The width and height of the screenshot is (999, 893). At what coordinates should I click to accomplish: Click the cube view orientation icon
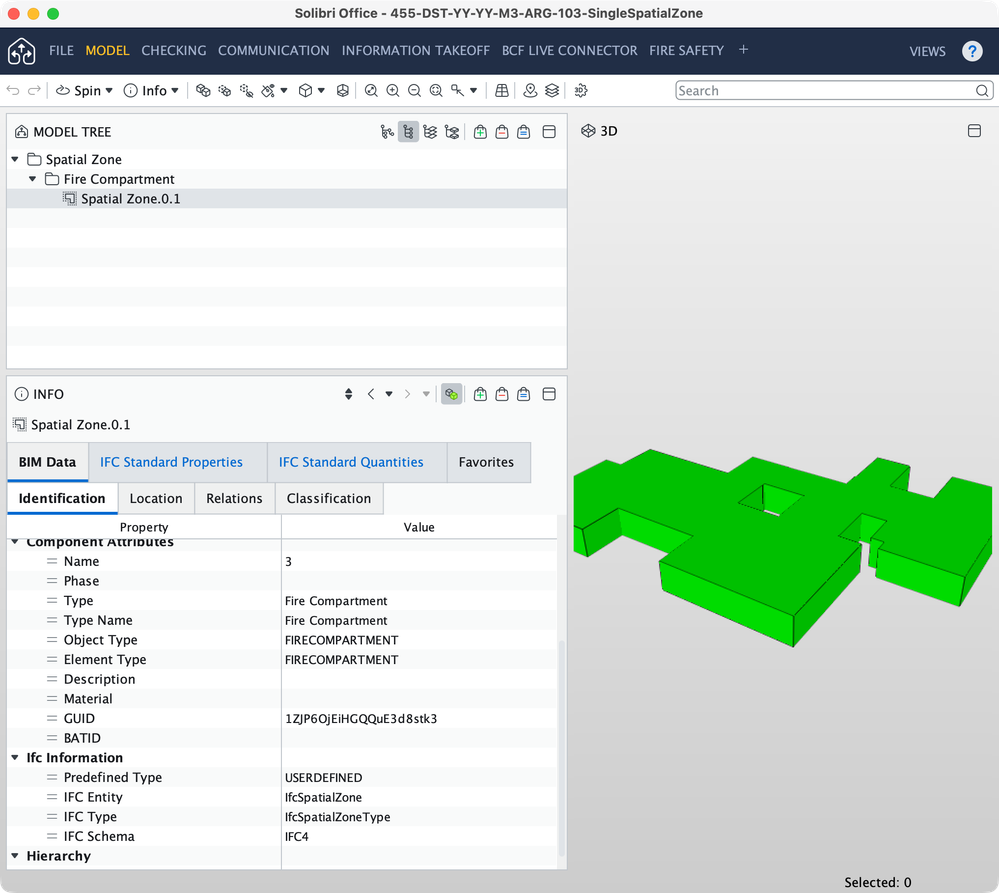point(306,90)
